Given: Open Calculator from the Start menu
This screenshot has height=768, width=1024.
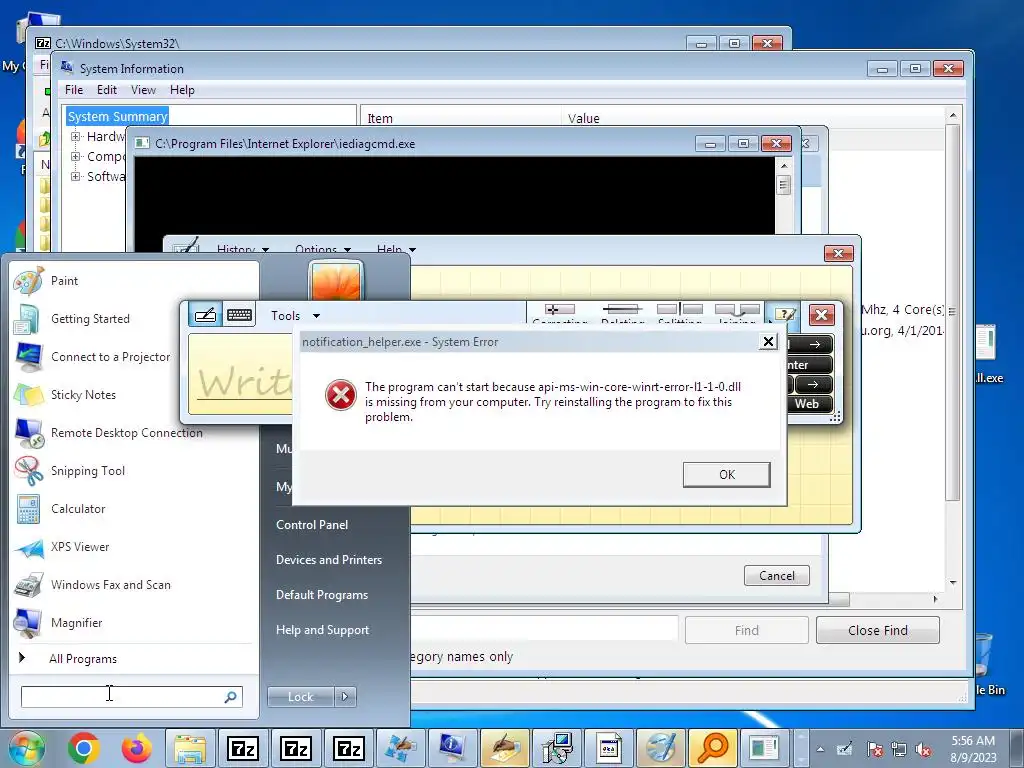Looking at the screenshot, I should (x=78, y=509).
